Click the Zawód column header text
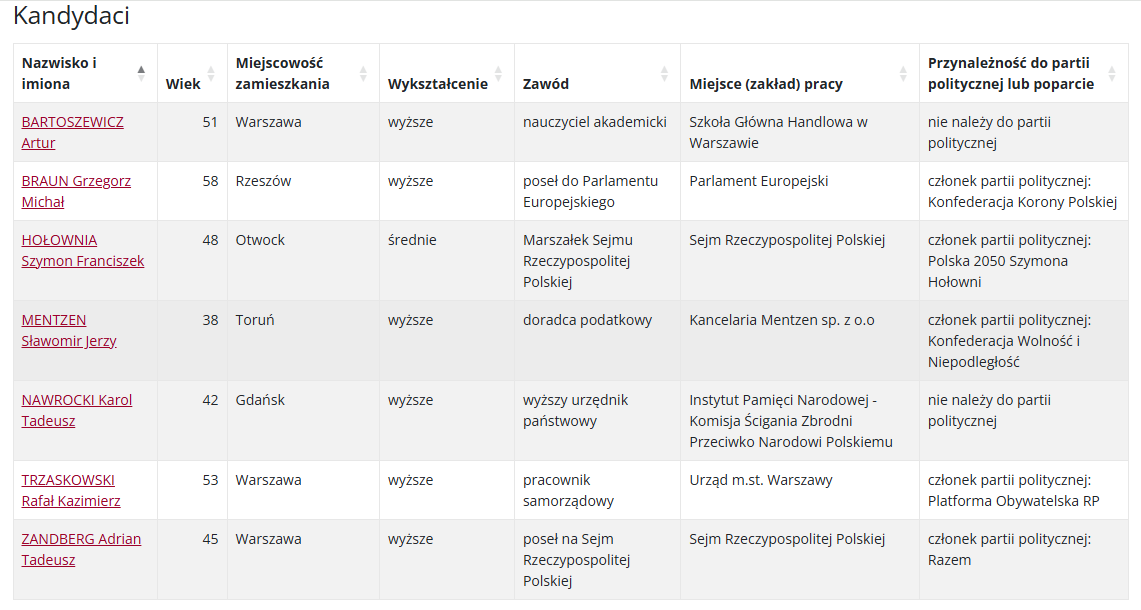Image resolution: width=1141 pixels, height=610 pixels. pyautogui.click(x=546, y=84)
